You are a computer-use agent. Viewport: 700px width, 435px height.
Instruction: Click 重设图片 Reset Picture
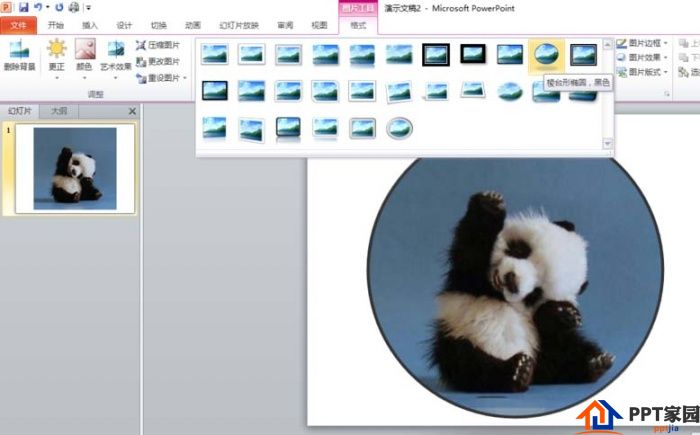coord(157,79)
